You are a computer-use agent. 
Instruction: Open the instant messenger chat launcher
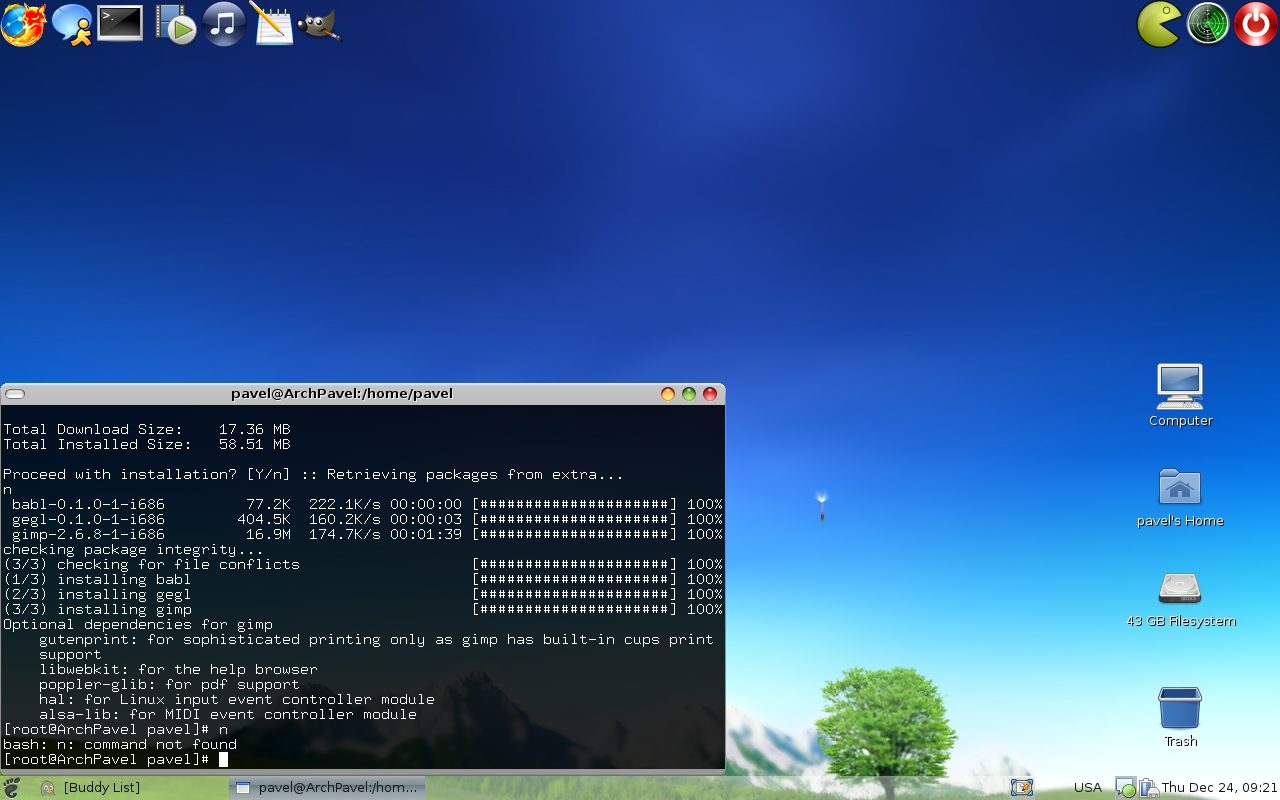click(x=72, y=24)
